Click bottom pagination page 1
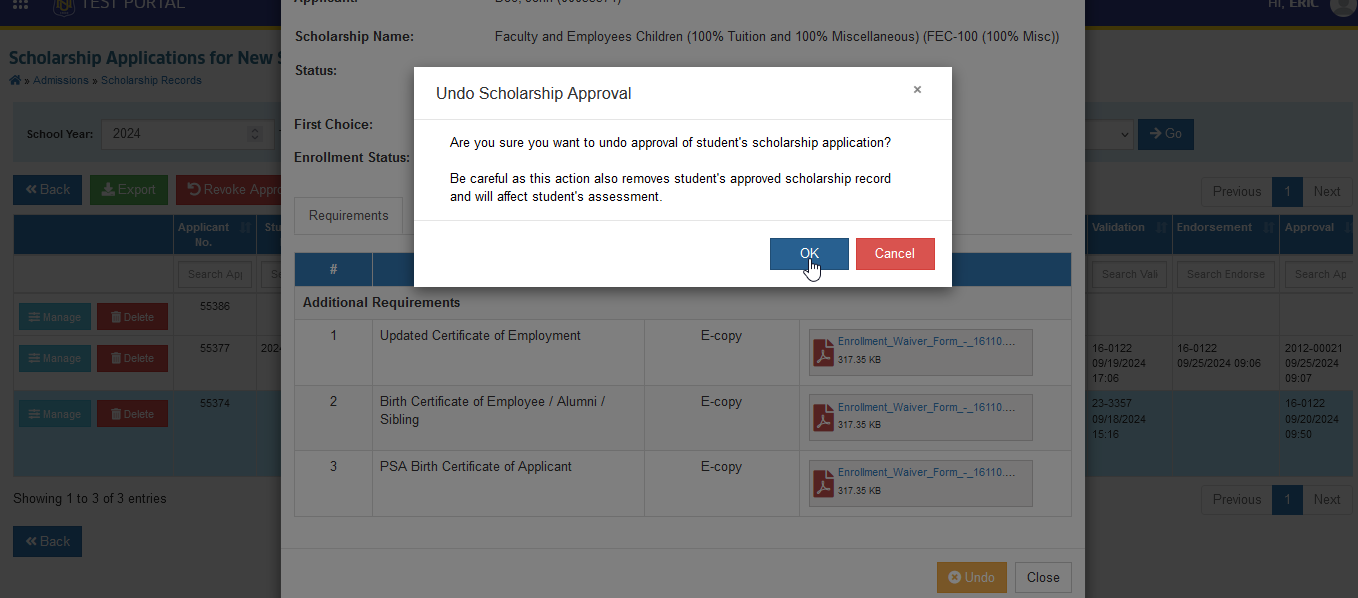The width and height of the screenshot is (1358, 598). click(1287, 500)
